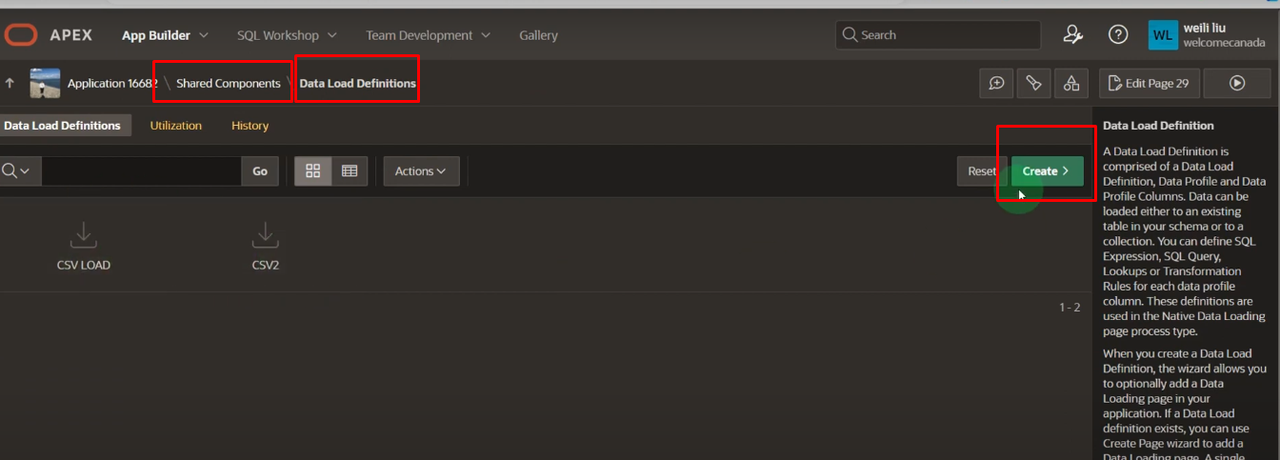Go to the Gallery
This screenshot has width=1280, height=460.
pyautogui.click(x=538, y=35)
